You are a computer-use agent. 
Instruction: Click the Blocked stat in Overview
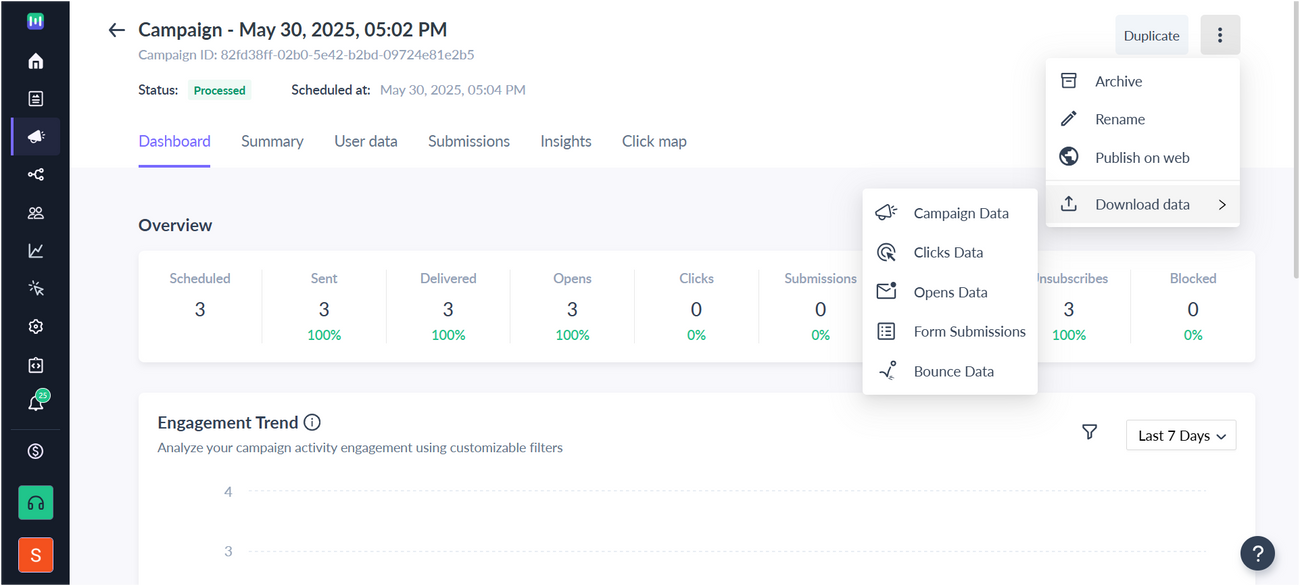point(1193,306)
